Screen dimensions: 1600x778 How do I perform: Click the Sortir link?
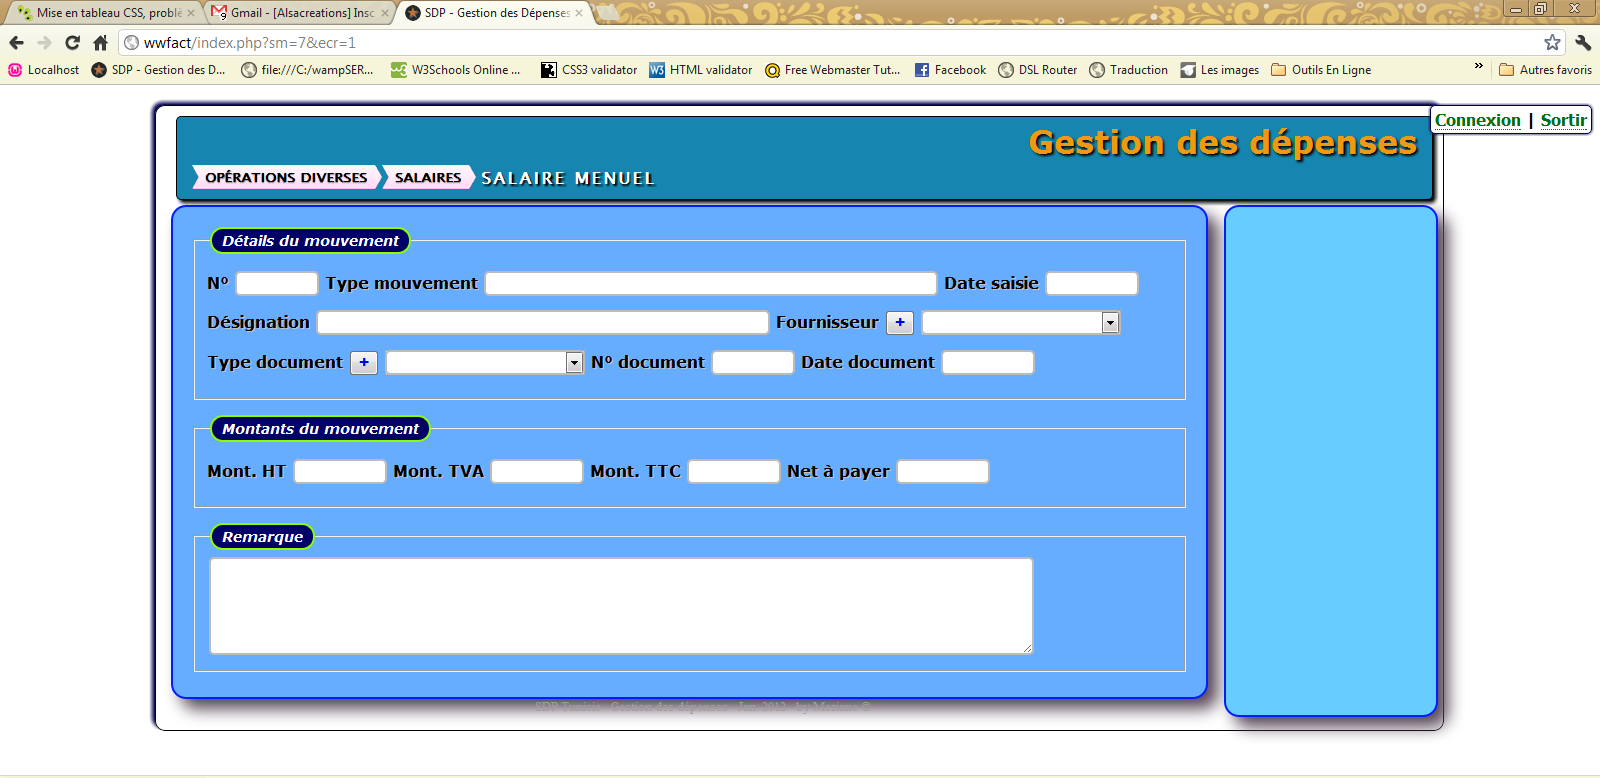point(1563,120)
